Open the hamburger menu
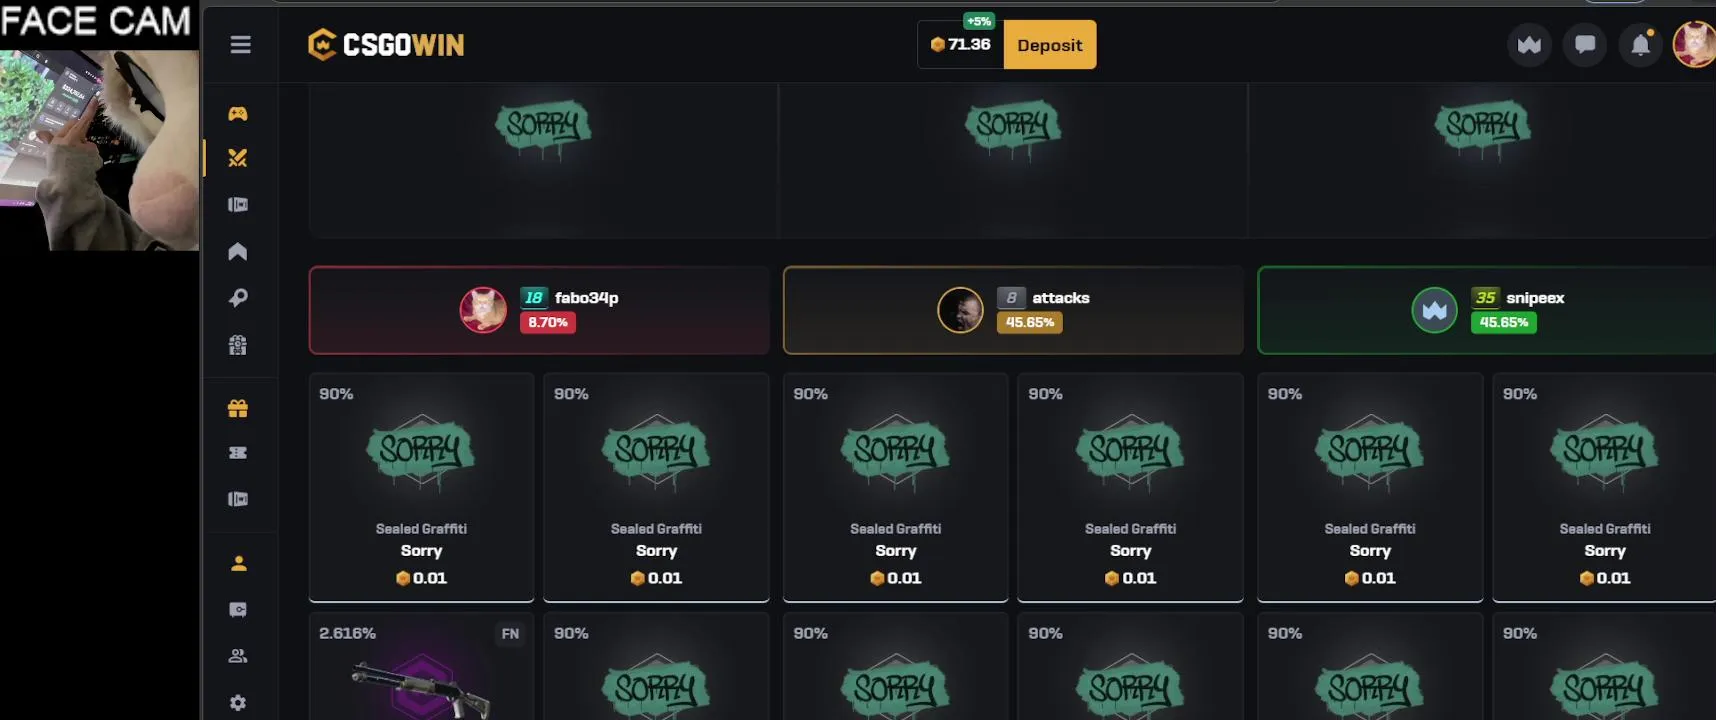This screenshot has height=720, width=1716. coord(240,45)
